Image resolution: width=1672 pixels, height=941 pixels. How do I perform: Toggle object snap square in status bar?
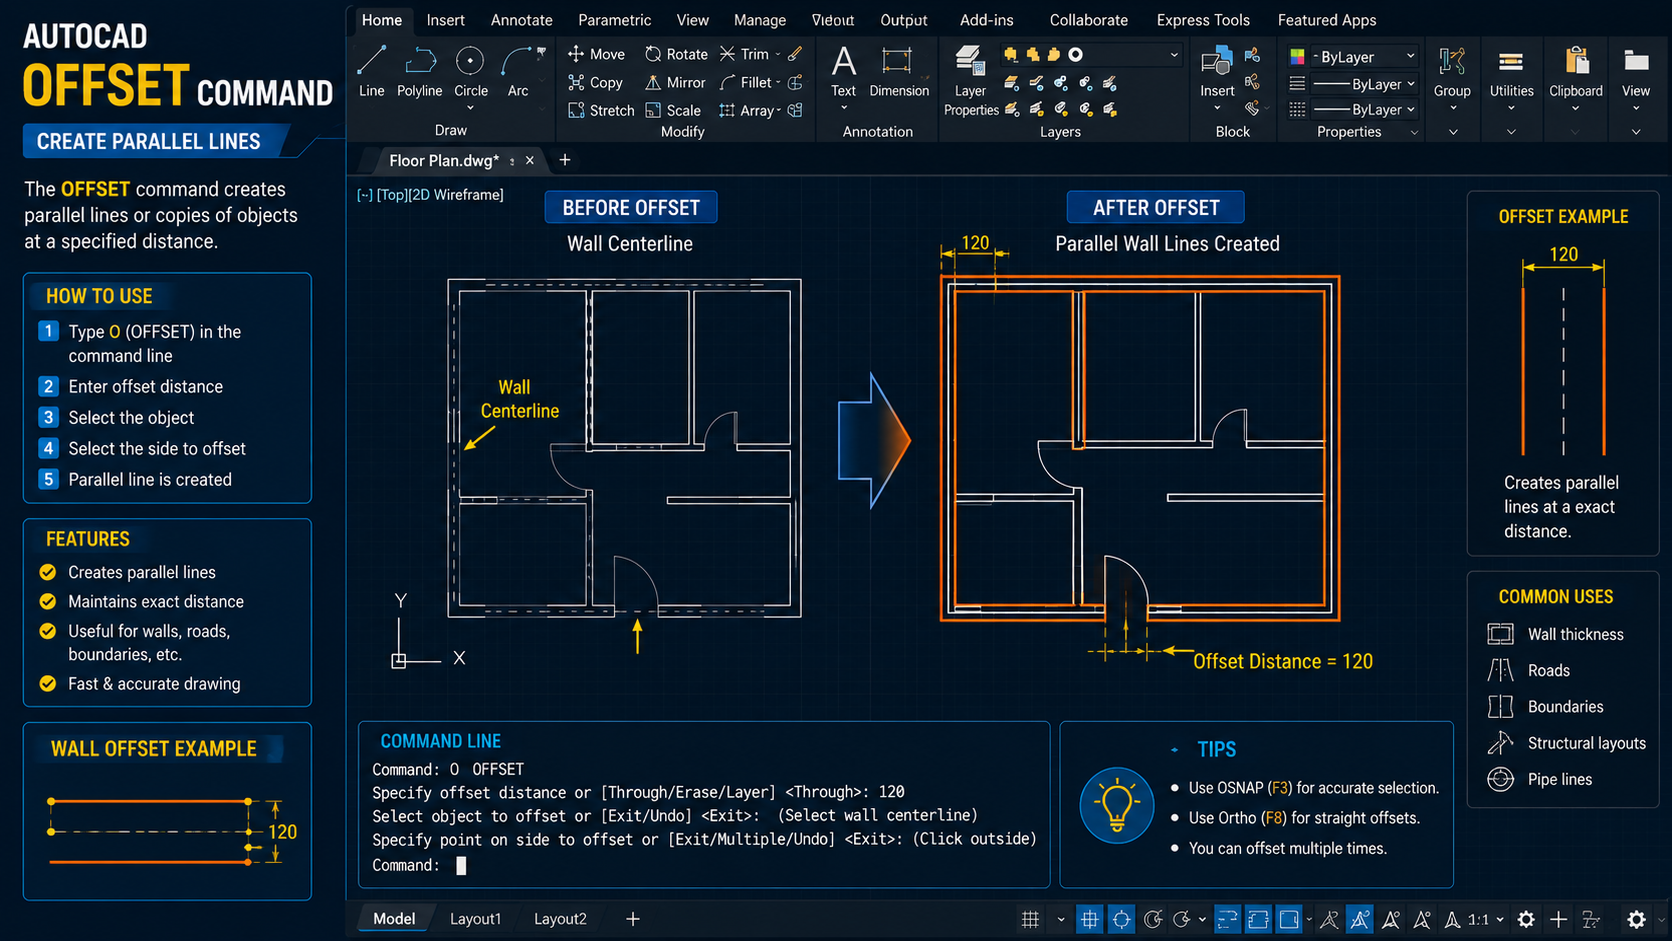(x=1289, y=919)
